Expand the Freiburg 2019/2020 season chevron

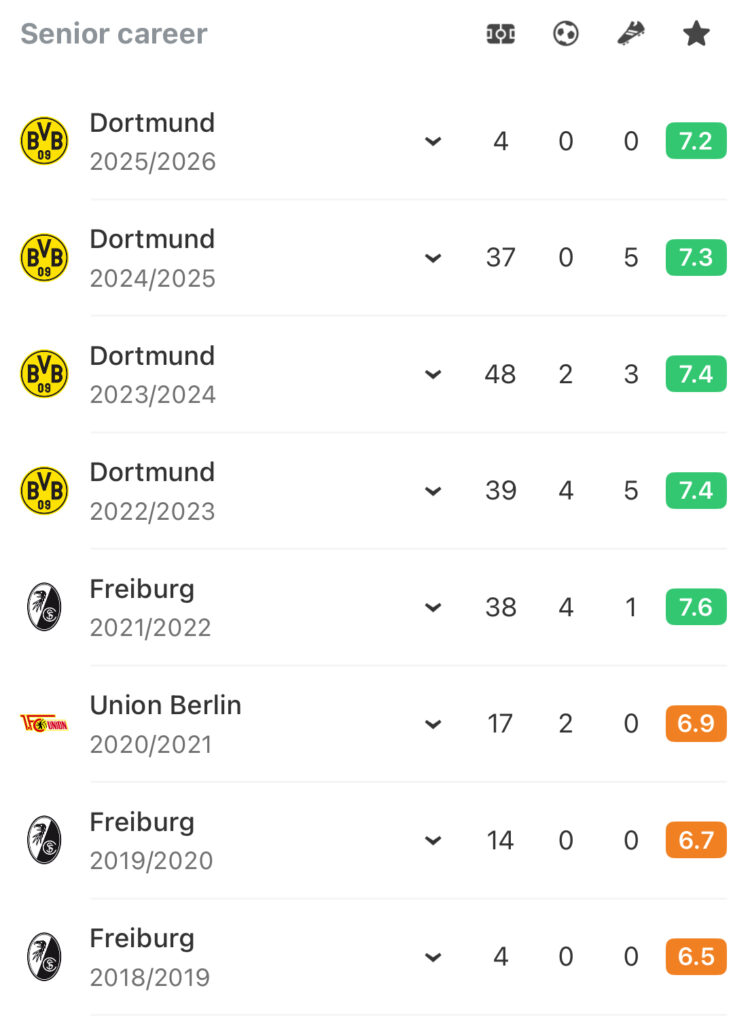click(433, 840)
